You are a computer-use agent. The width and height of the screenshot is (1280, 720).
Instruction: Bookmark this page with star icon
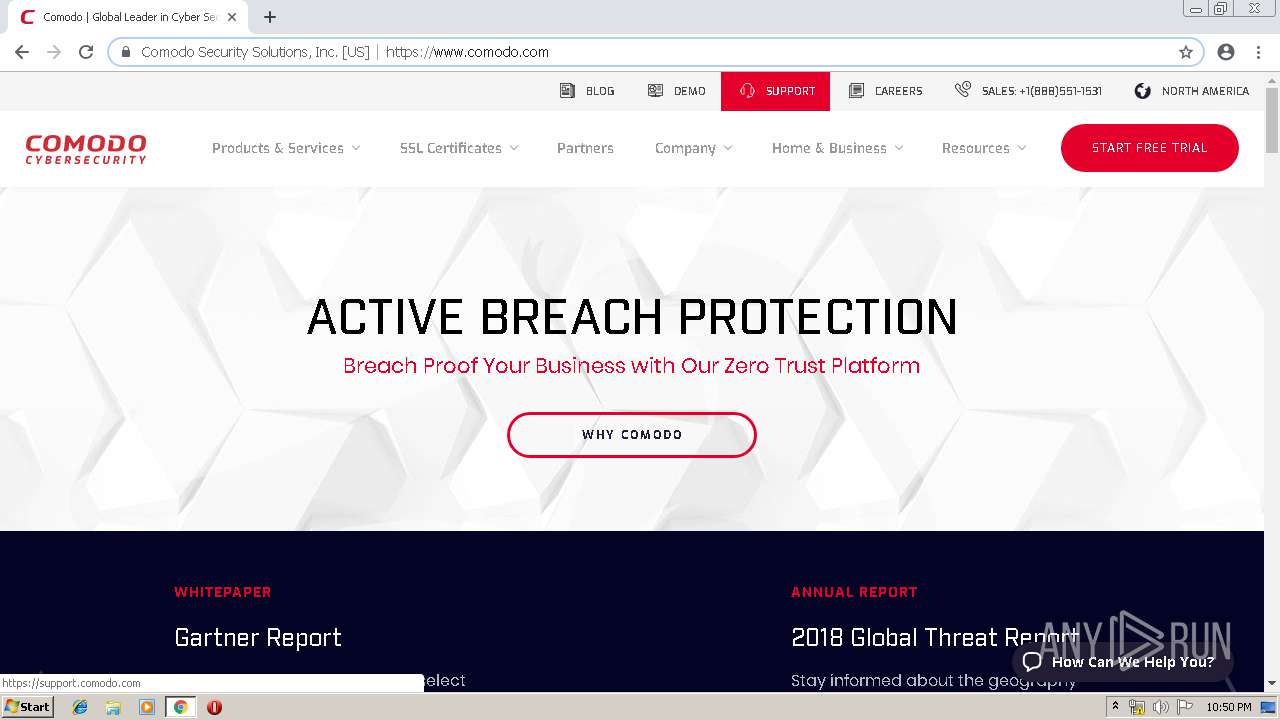(x=1186, y=52)
